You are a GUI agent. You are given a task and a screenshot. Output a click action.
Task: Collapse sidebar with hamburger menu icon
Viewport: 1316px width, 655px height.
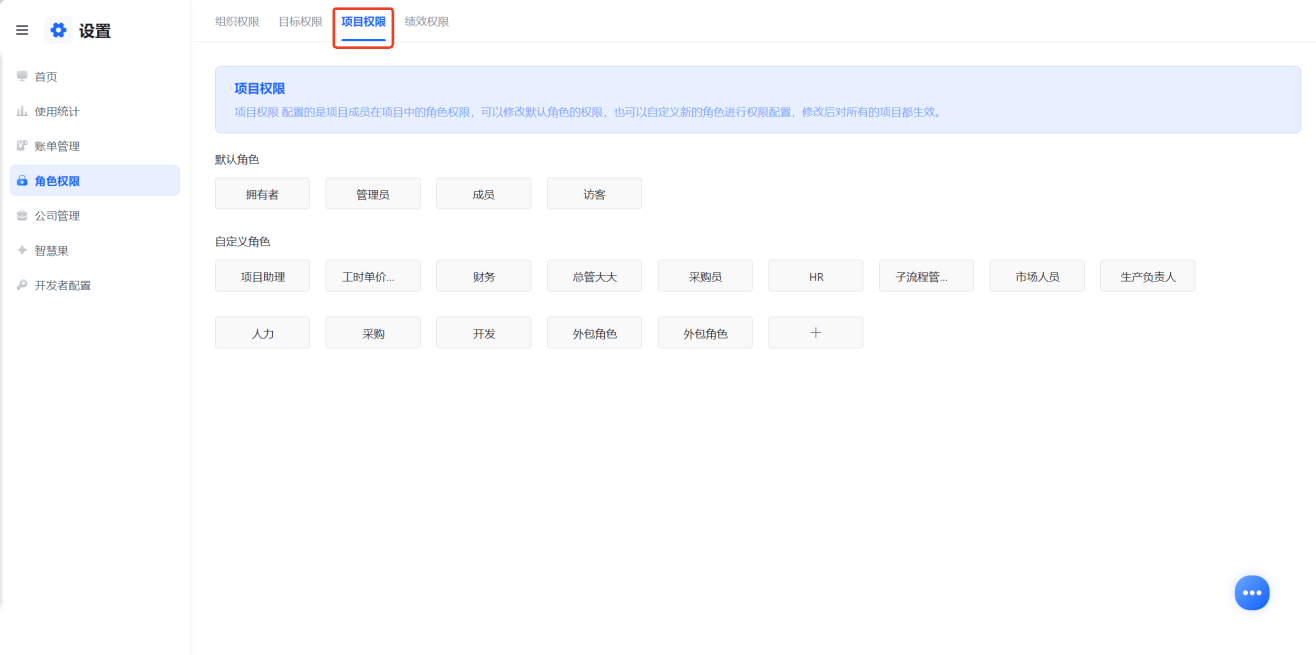pos(22,31)
